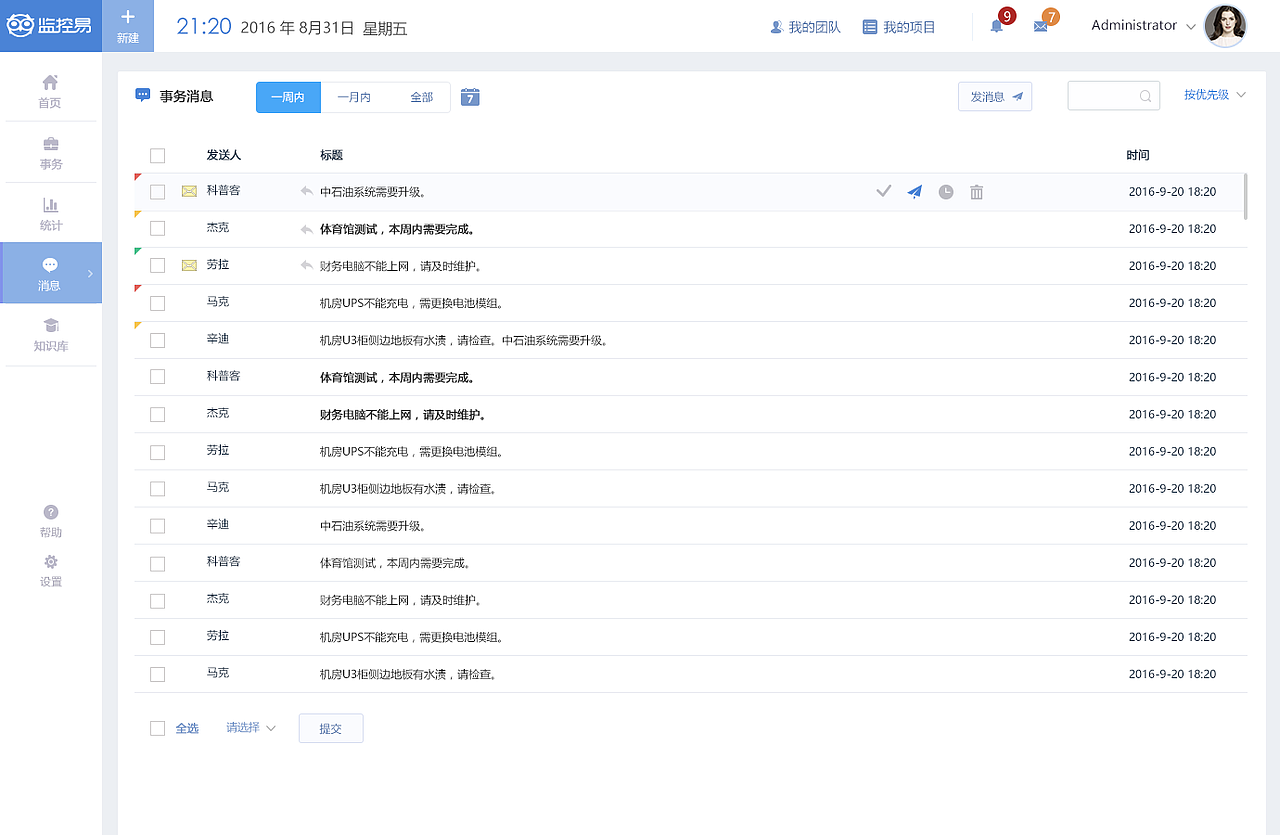Click the magnifier icon in the search box
Image resolution: width=1280 pixels, height=835 pixels.
(x=1146, y=96)
